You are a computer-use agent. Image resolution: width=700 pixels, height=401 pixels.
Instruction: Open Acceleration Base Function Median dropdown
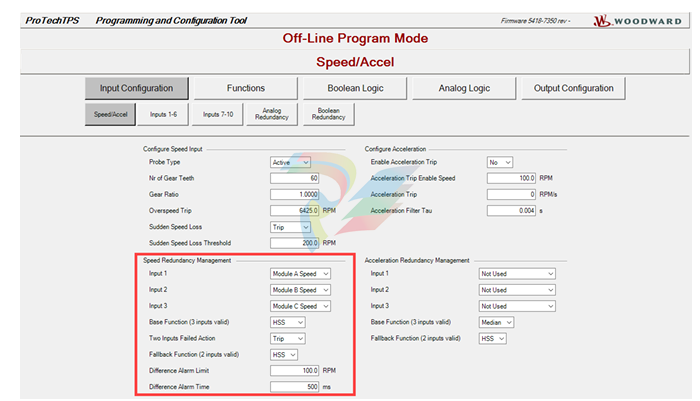click(x=496, y=322)
